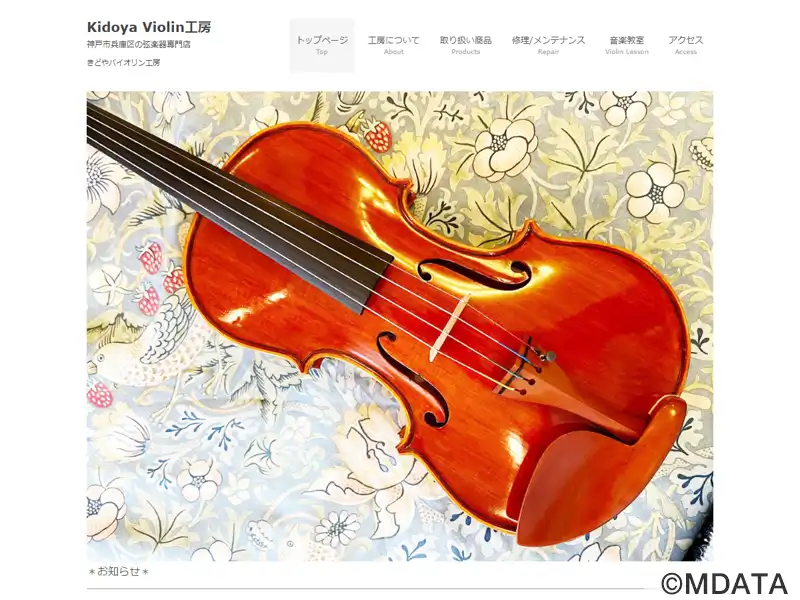This screenshot has height=600, width=800.
Task: Click the ＊お知らせ＊ news heading
Action: pos(118,571)
